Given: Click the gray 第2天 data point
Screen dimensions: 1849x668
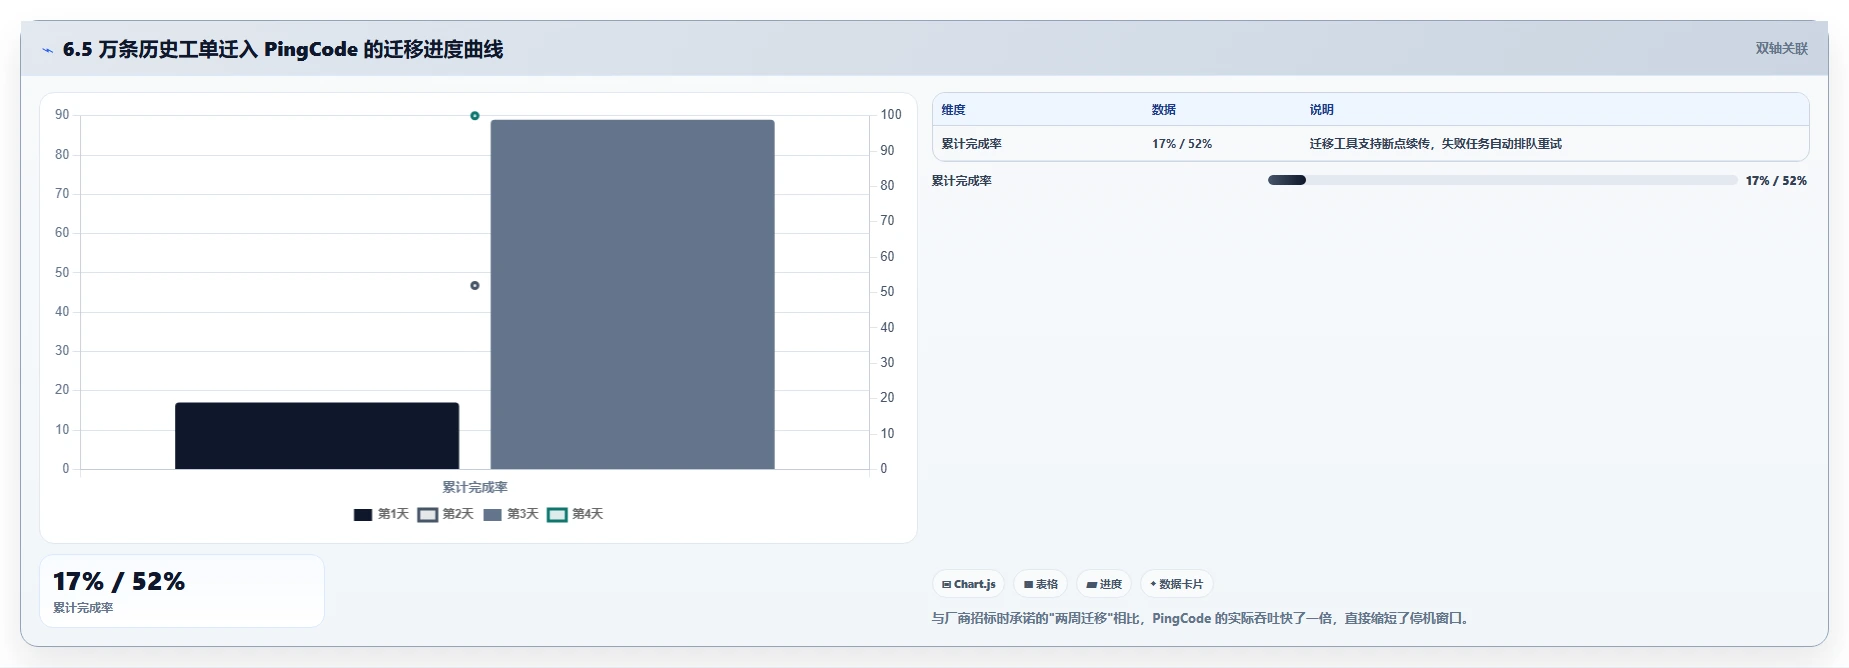Looking at the screenshot, I should click(x=475, y=286).
